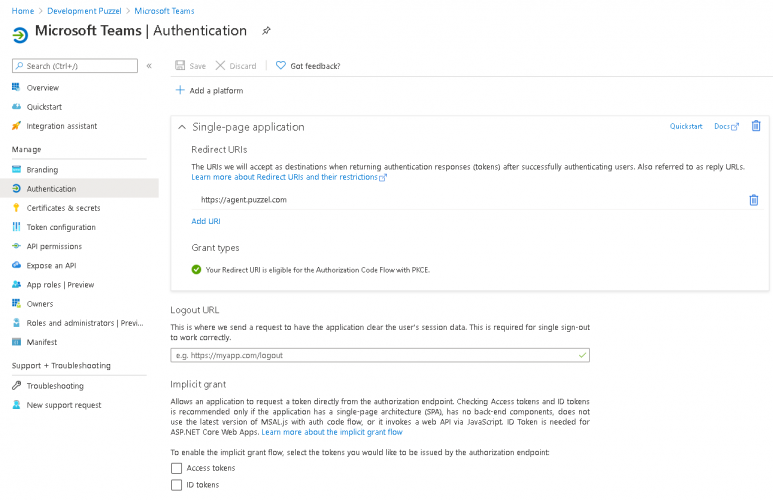Click the heart feedback icon

tap(281, 65)
